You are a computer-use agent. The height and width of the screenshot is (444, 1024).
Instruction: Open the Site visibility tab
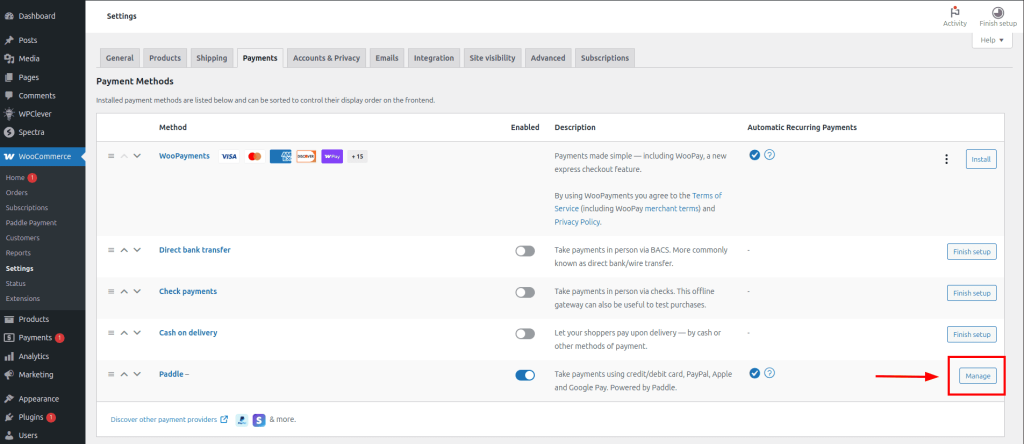492,58
